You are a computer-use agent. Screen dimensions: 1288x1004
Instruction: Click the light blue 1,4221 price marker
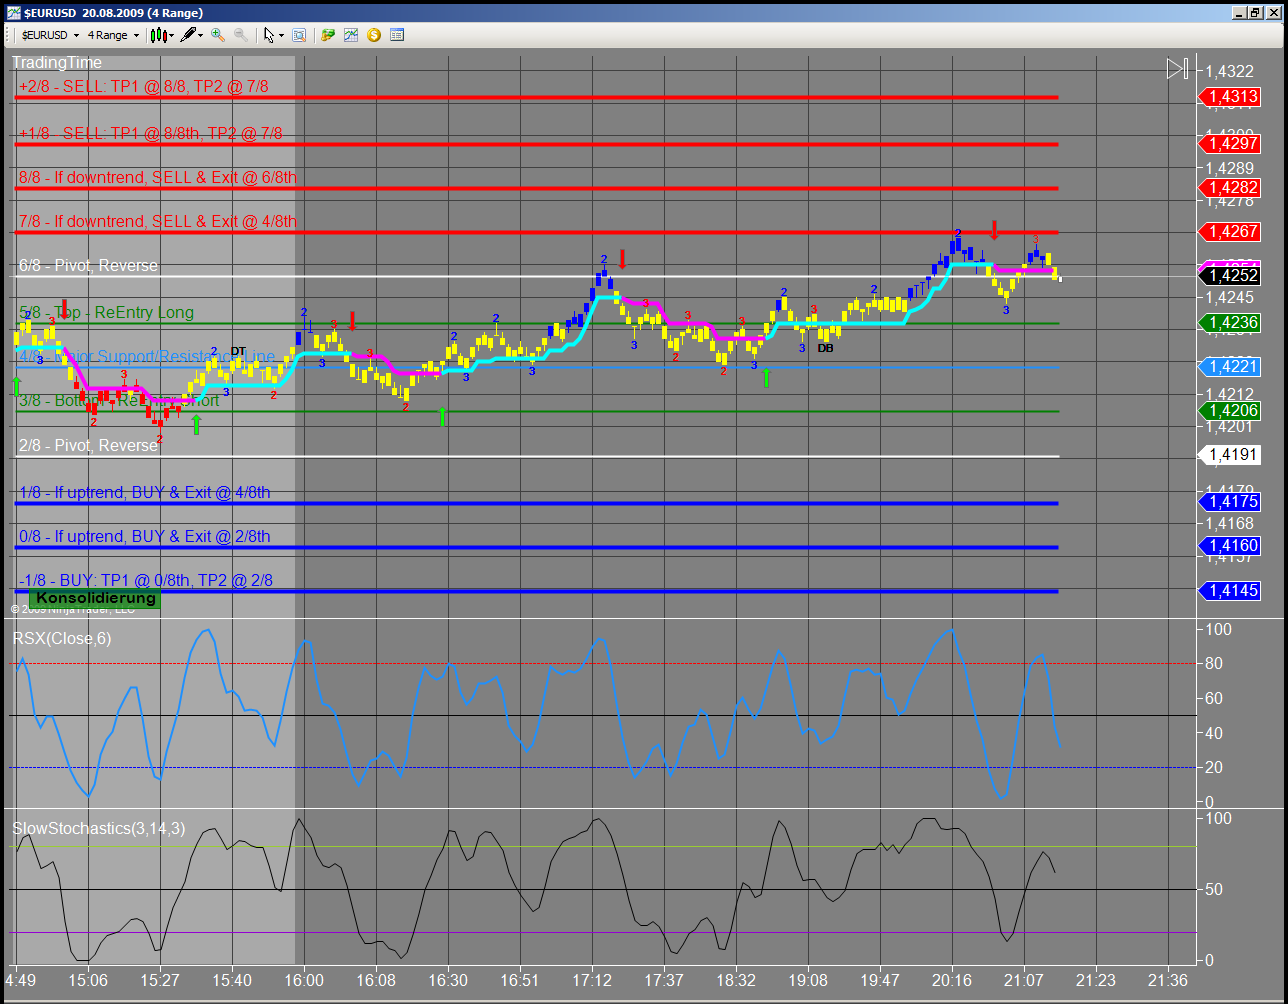click(x=1229, y=367)
